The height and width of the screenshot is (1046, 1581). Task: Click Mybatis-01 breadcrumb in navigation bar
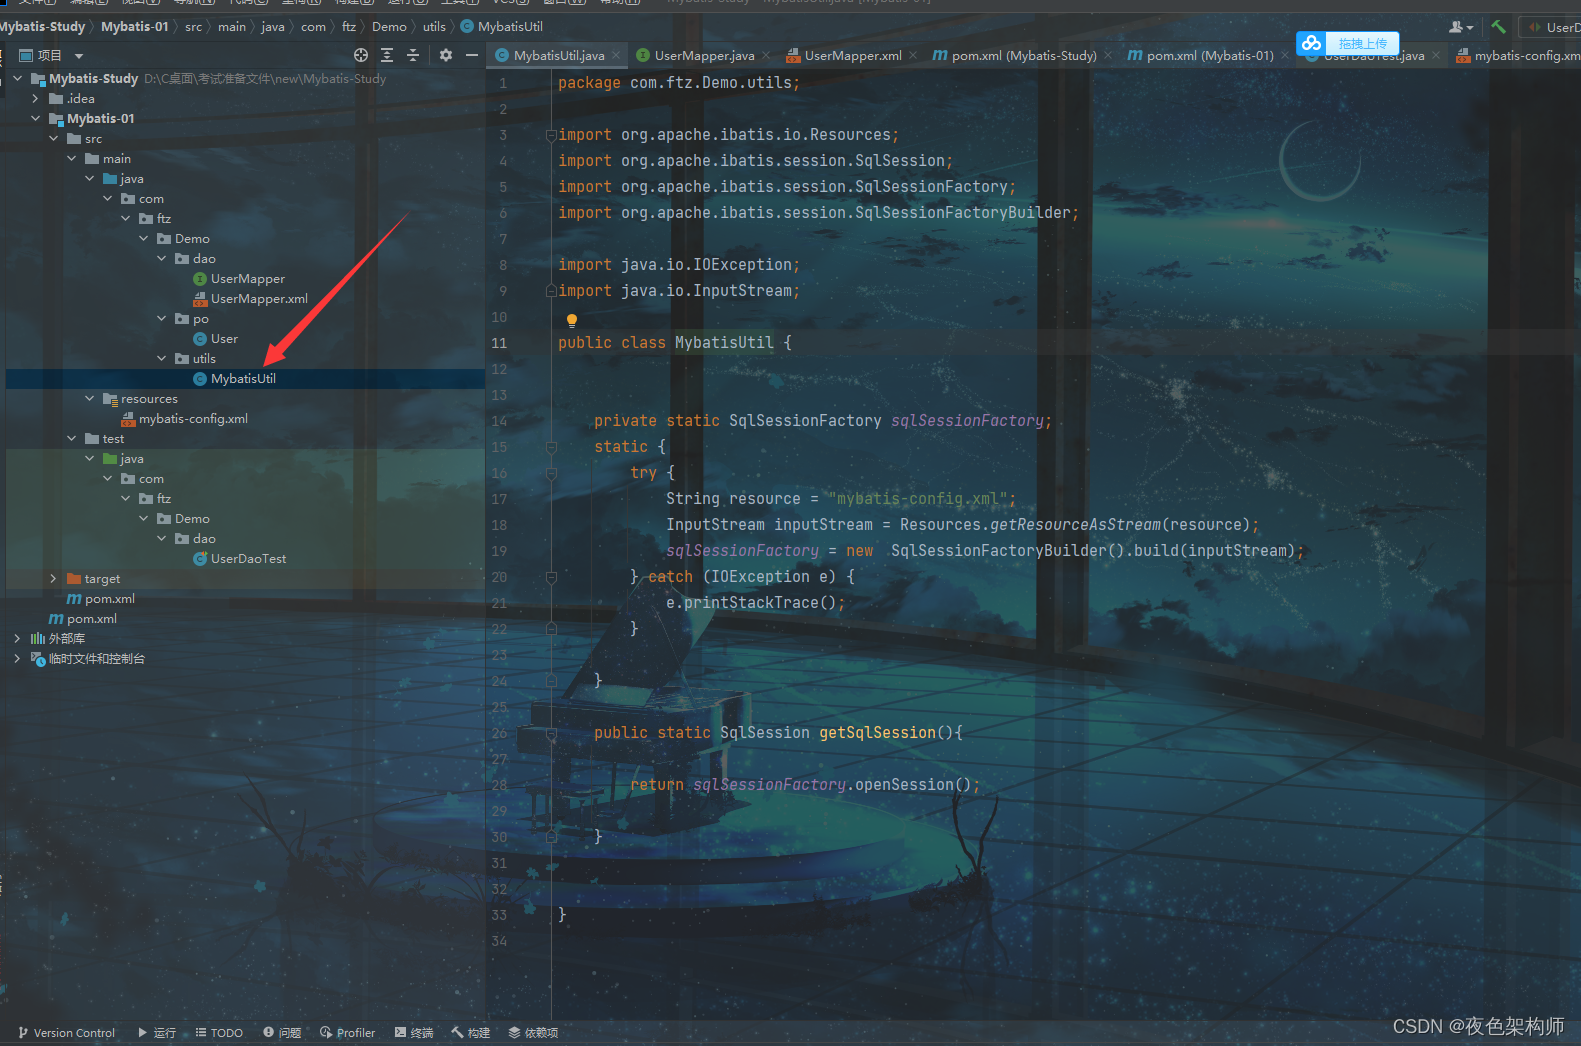(x=135, y=27)
